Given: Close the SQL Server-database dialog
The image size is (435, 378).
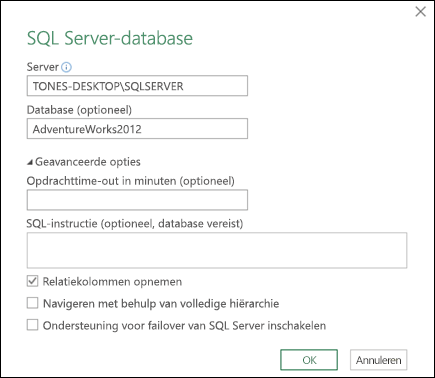Looking at the screenshot, I should [x=420, y=12].
